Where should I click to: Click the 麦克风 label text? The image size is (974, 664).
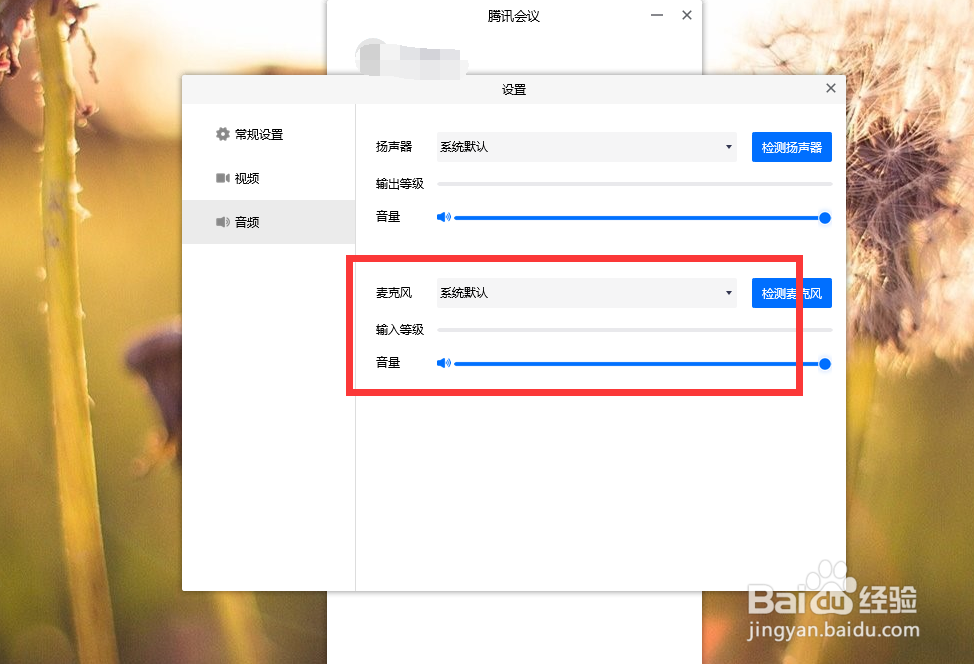coord(394,293)
